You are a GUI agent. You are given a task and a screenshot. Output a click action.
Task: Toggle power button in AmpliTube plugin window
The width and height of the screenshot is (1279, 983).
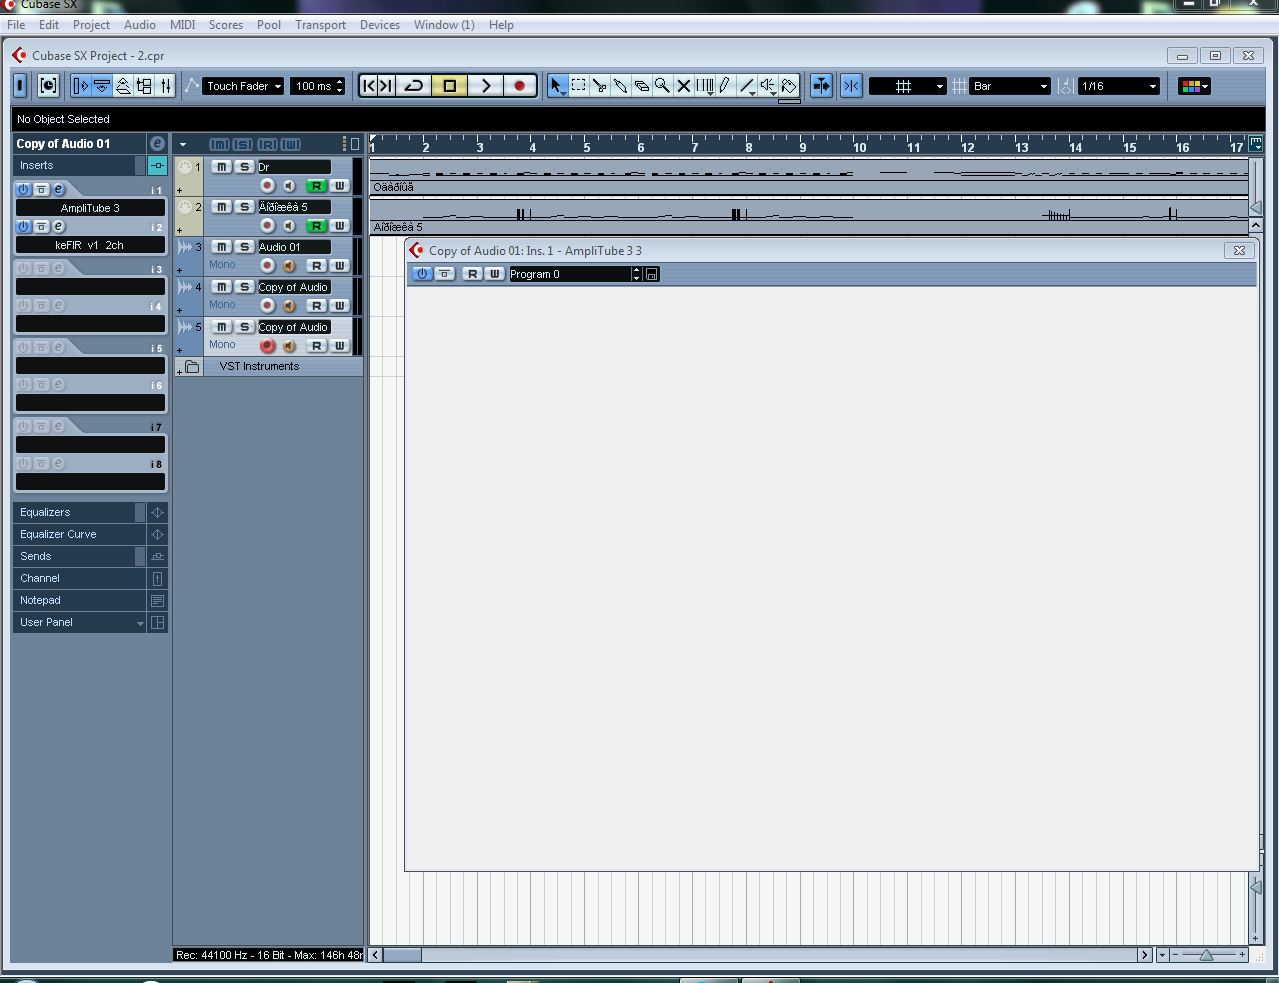(x=422, y=274)
